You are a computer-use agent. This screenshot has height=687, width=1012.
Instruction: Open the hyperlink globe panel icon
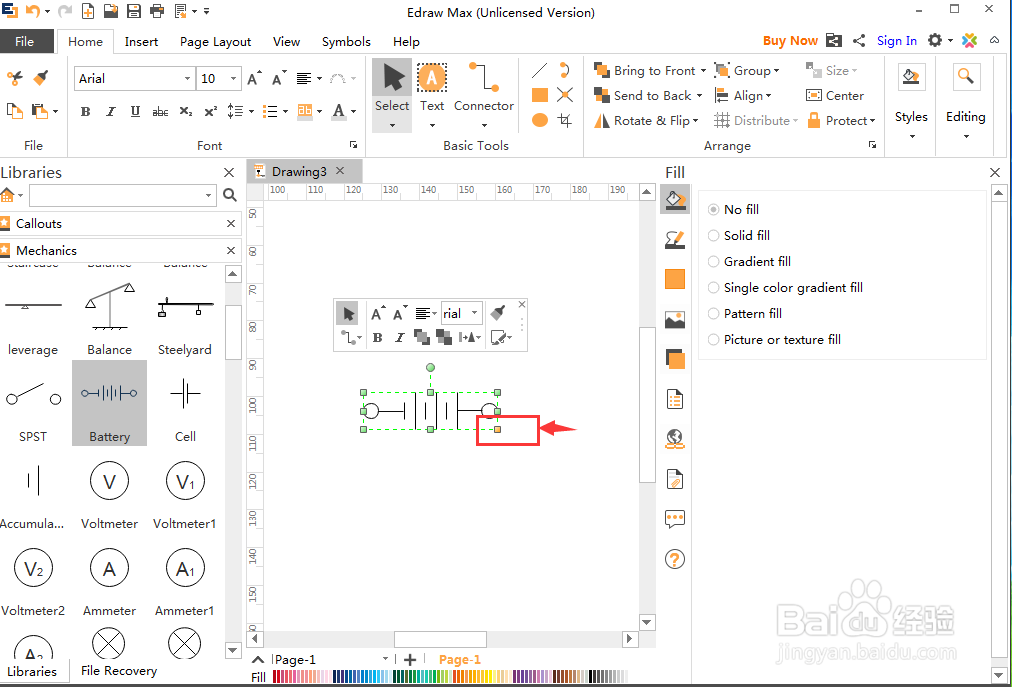pos(674,439)
